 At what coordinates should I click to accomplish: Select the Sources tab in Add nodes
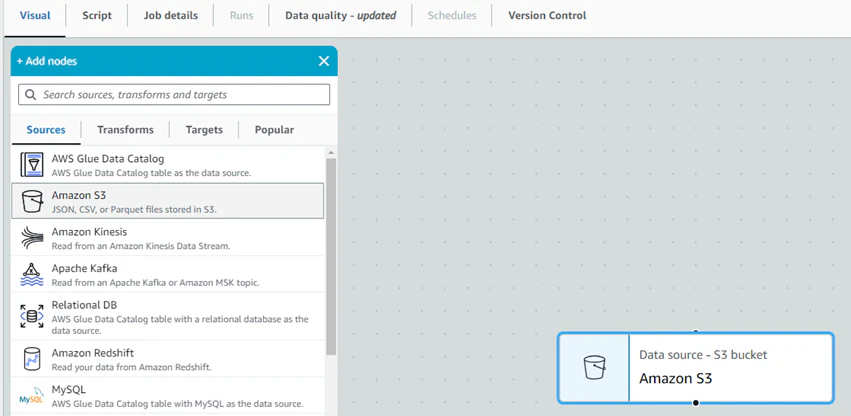coord(46,130)
